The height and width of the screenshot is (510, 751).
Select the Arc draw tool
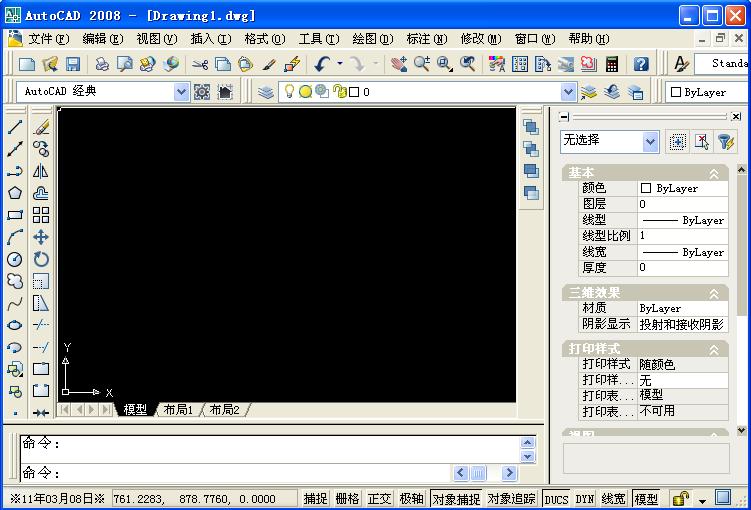click(x=15, y=237)
